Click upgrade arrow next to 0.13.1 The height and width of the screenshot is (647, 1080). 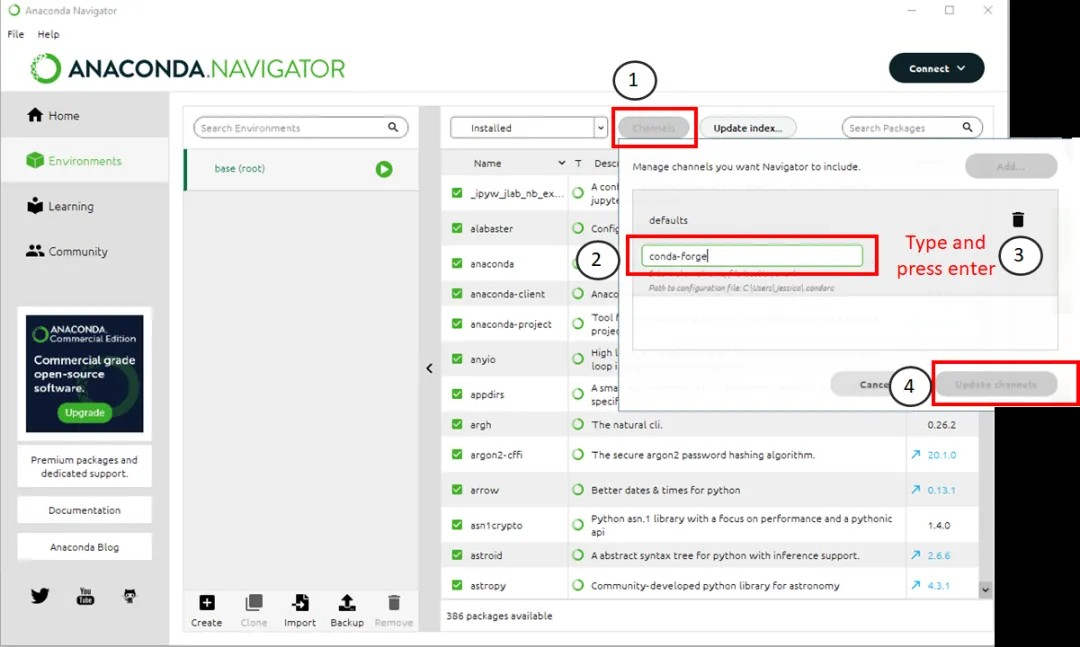(915, 490)
